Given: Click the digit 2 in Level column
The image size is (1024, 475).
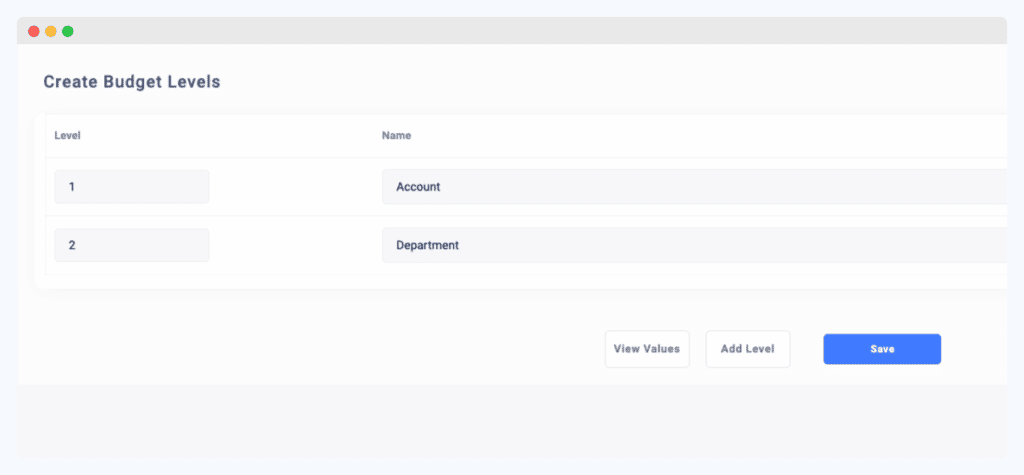Looking at the screenshot, I should (72, 245).
